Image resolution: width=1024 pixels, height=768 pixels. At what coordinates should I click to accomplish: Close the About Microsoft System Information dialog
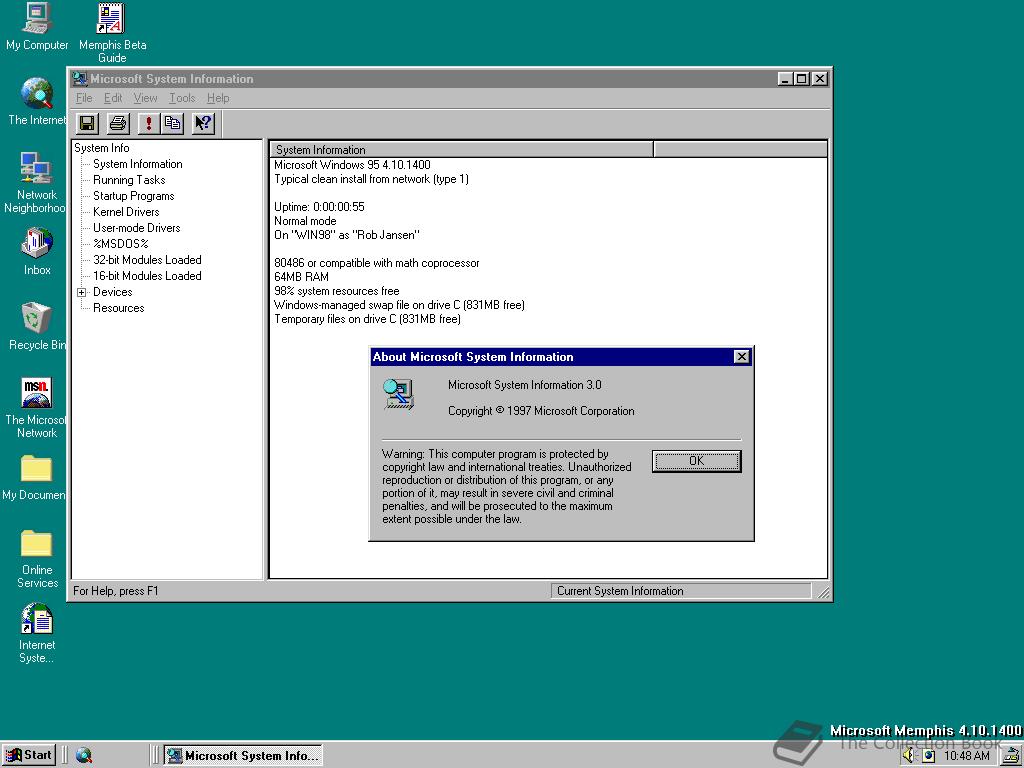pyautogui.click(x=741, y=357)
